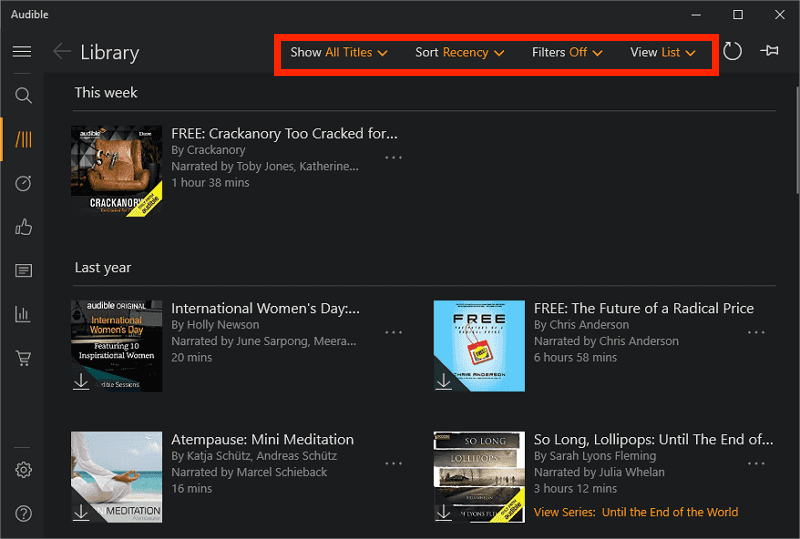Open the hamburger navigation menu

[x=22, y=52]
